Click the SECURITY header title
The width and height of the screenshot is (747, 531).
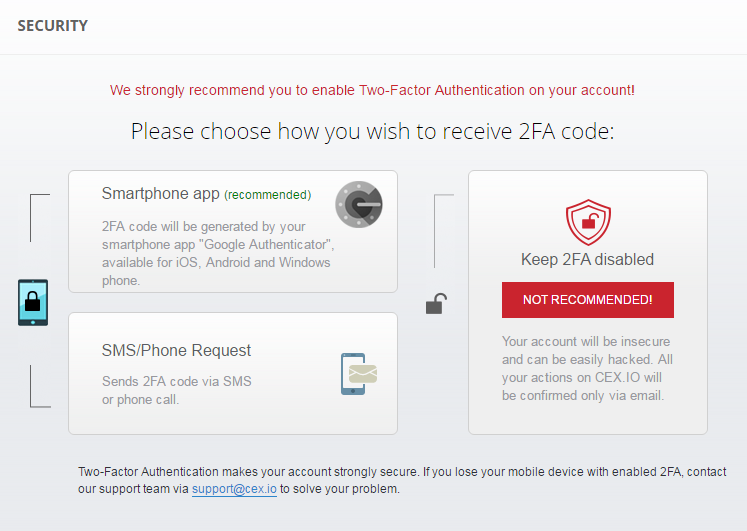52,26
